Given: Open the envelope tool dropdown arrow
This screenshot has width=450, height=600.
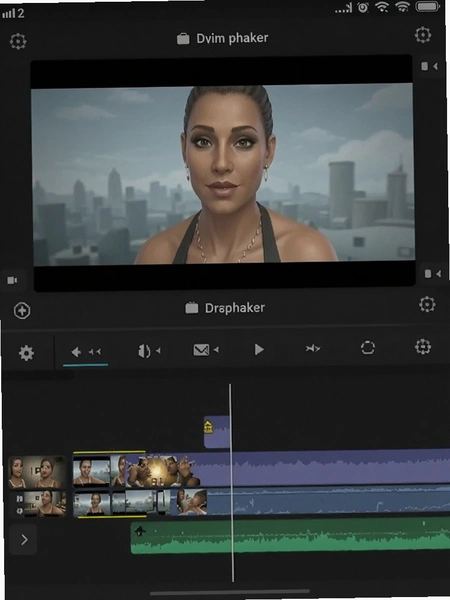Looking at the screenshot, I should (x=216, y=349).
